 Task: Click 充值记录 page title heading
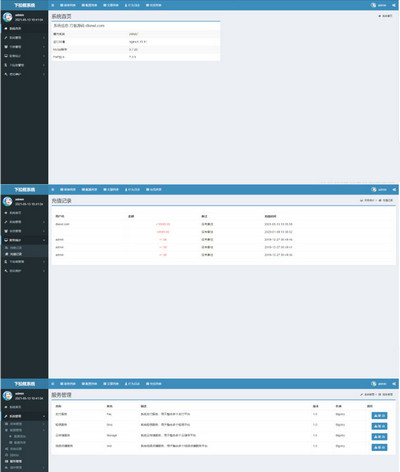(61, 201)
